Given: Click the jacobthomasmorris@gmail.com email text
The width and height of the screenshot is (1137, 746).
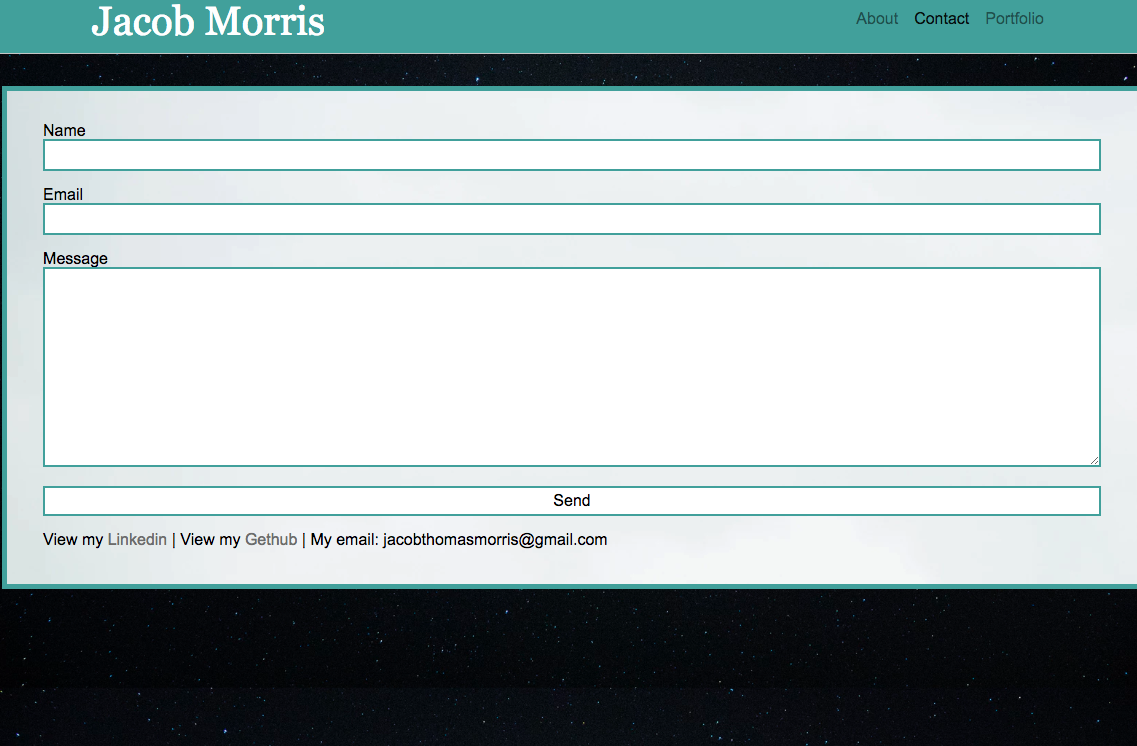Looking at the screenshot, I should pos(495,539).
